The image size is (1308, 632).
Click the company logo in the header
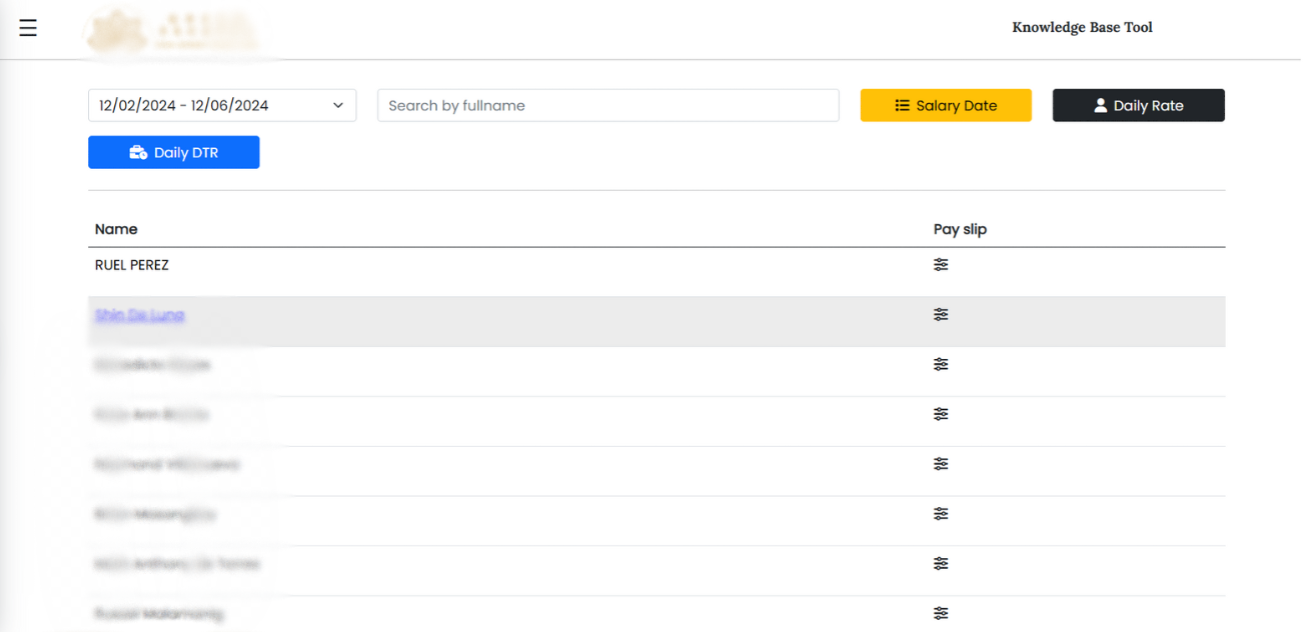click(x=172, y=30)
